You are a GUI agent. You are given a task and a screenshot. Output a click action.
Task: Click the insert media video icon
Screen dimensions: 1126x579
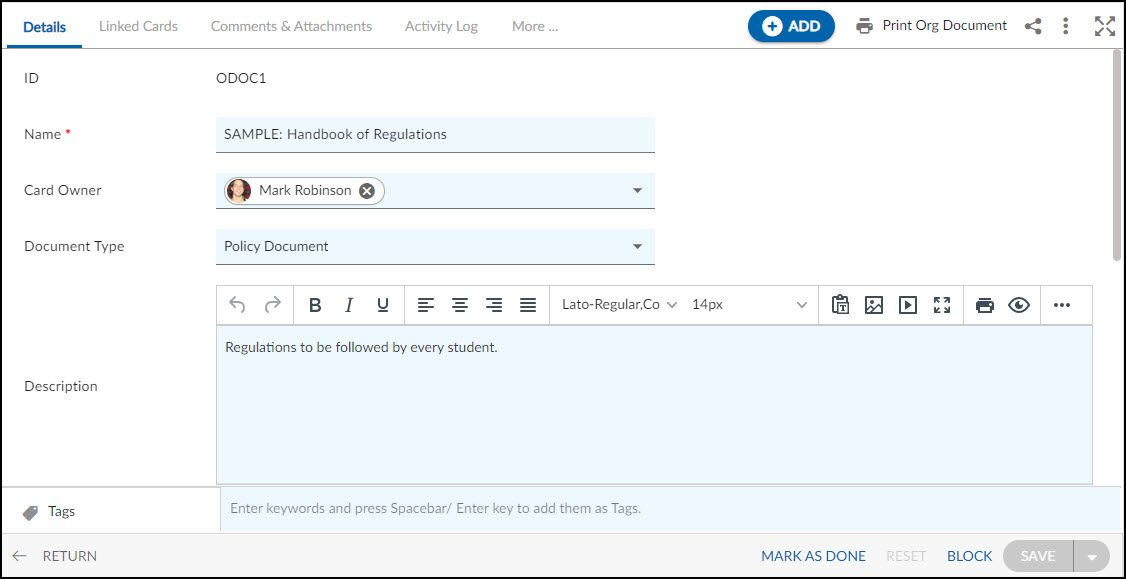point(908,305)
